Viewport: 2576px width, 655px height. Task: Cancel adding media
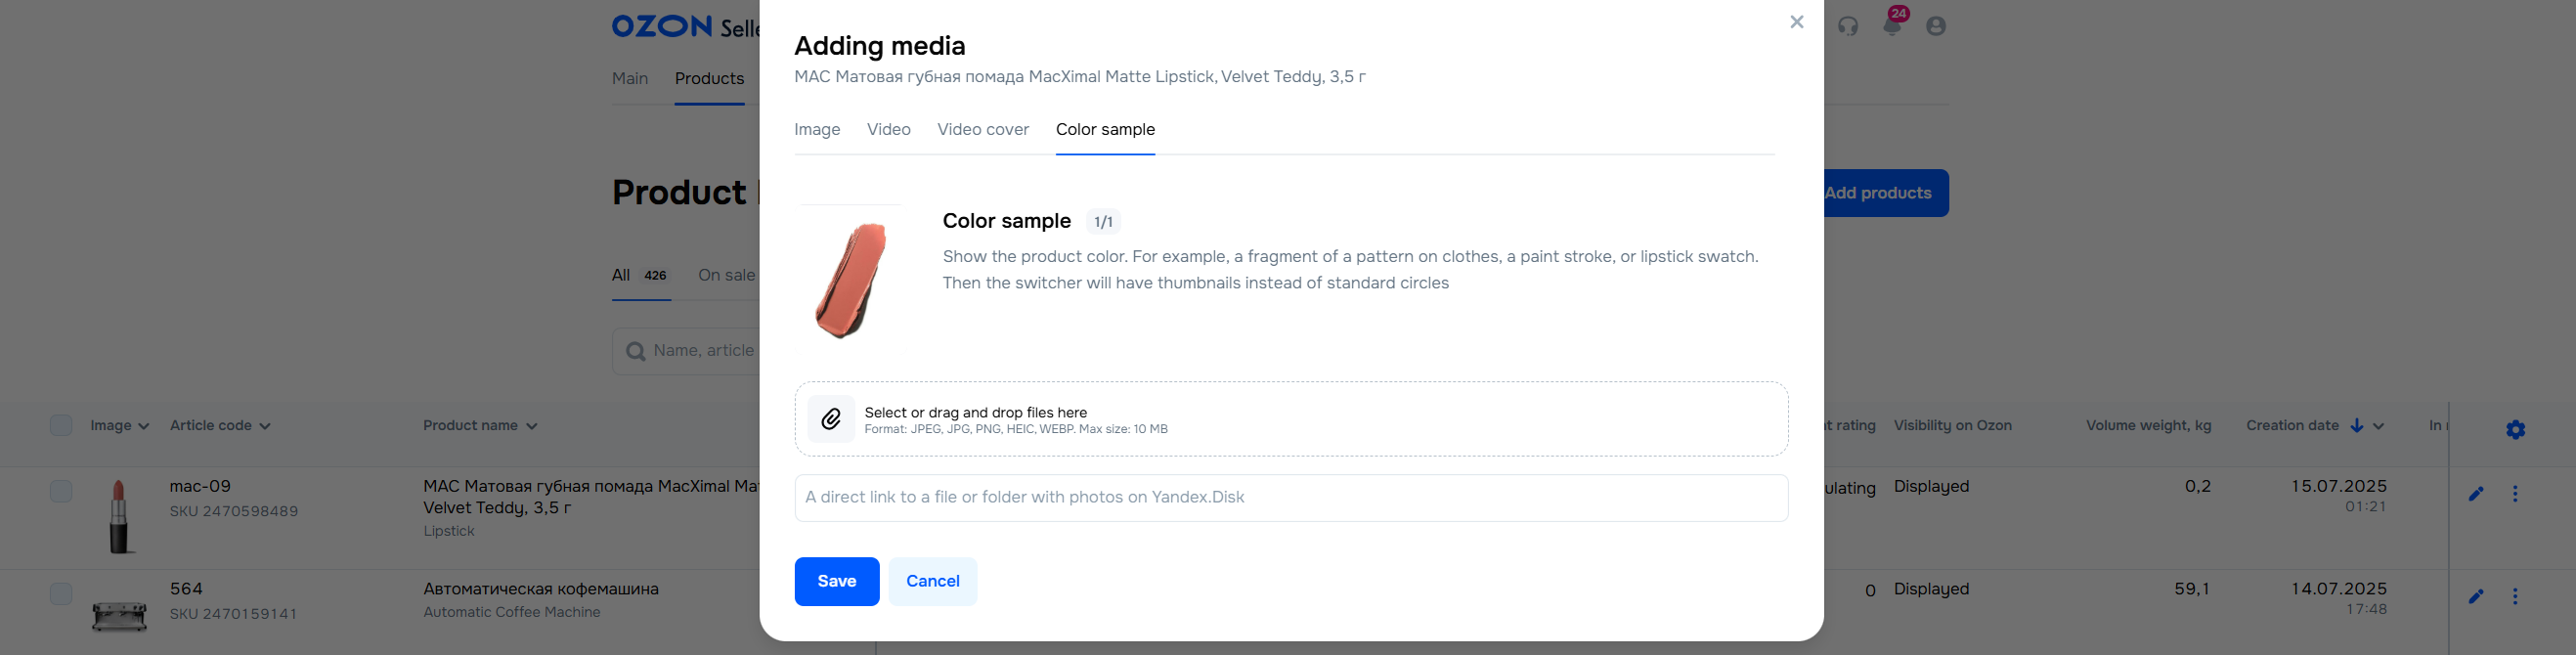pos(933,581)
